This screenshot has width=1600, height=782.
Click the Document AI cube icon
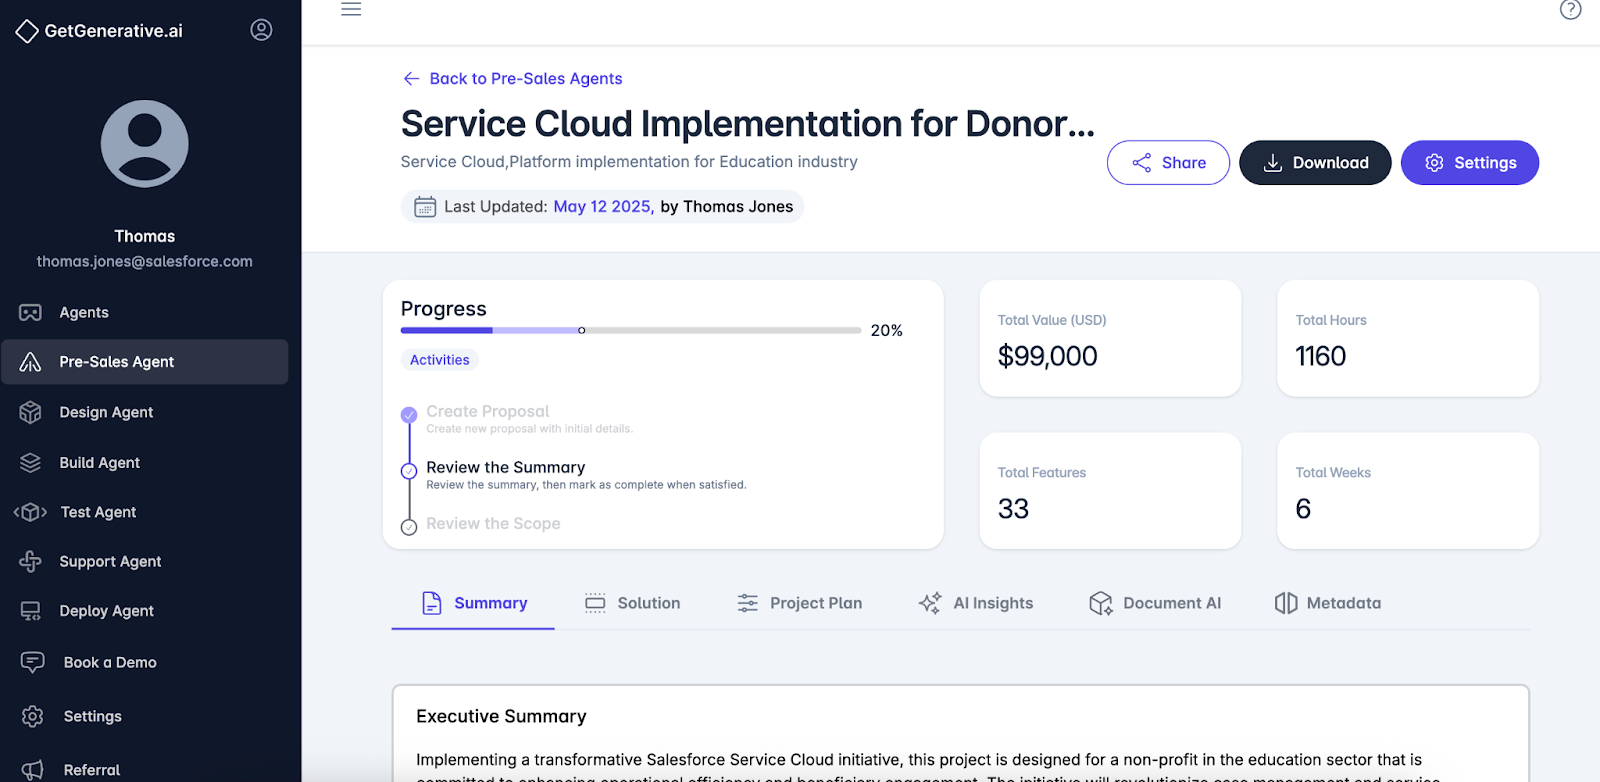coord(1101,603)
